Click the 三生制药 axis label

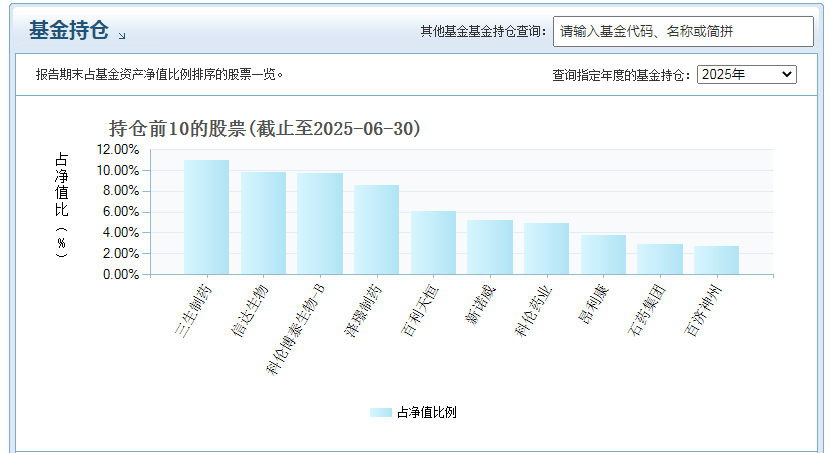(x=193, y=311)
